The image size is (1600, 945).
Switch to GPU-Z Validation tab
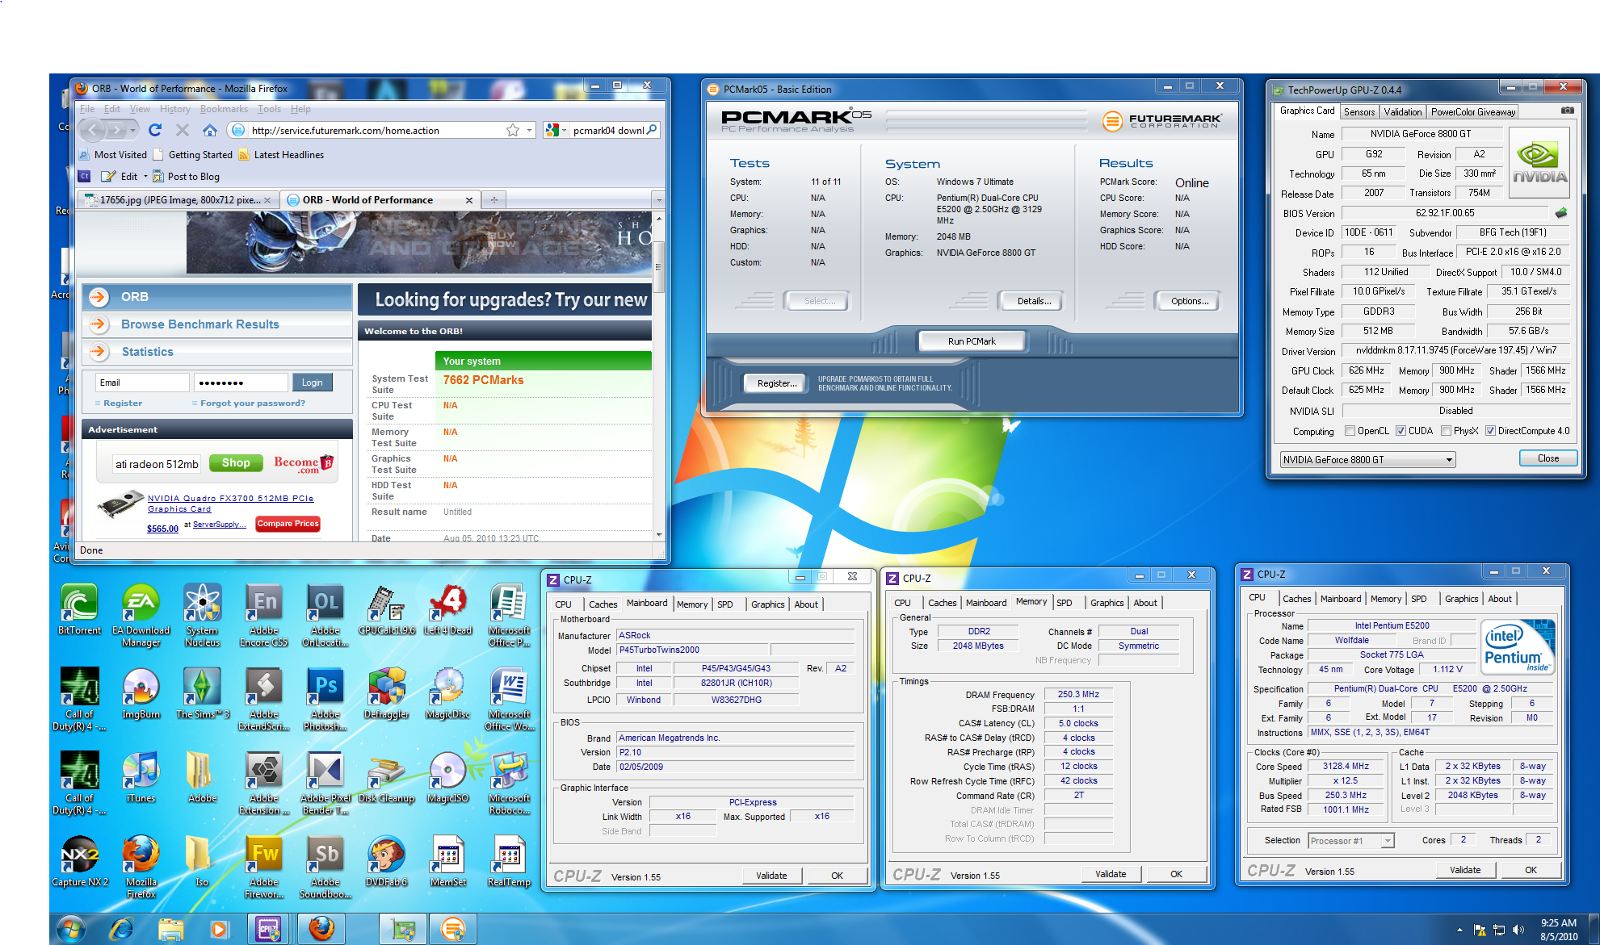pyautogui.click(x=1402, y=112)
